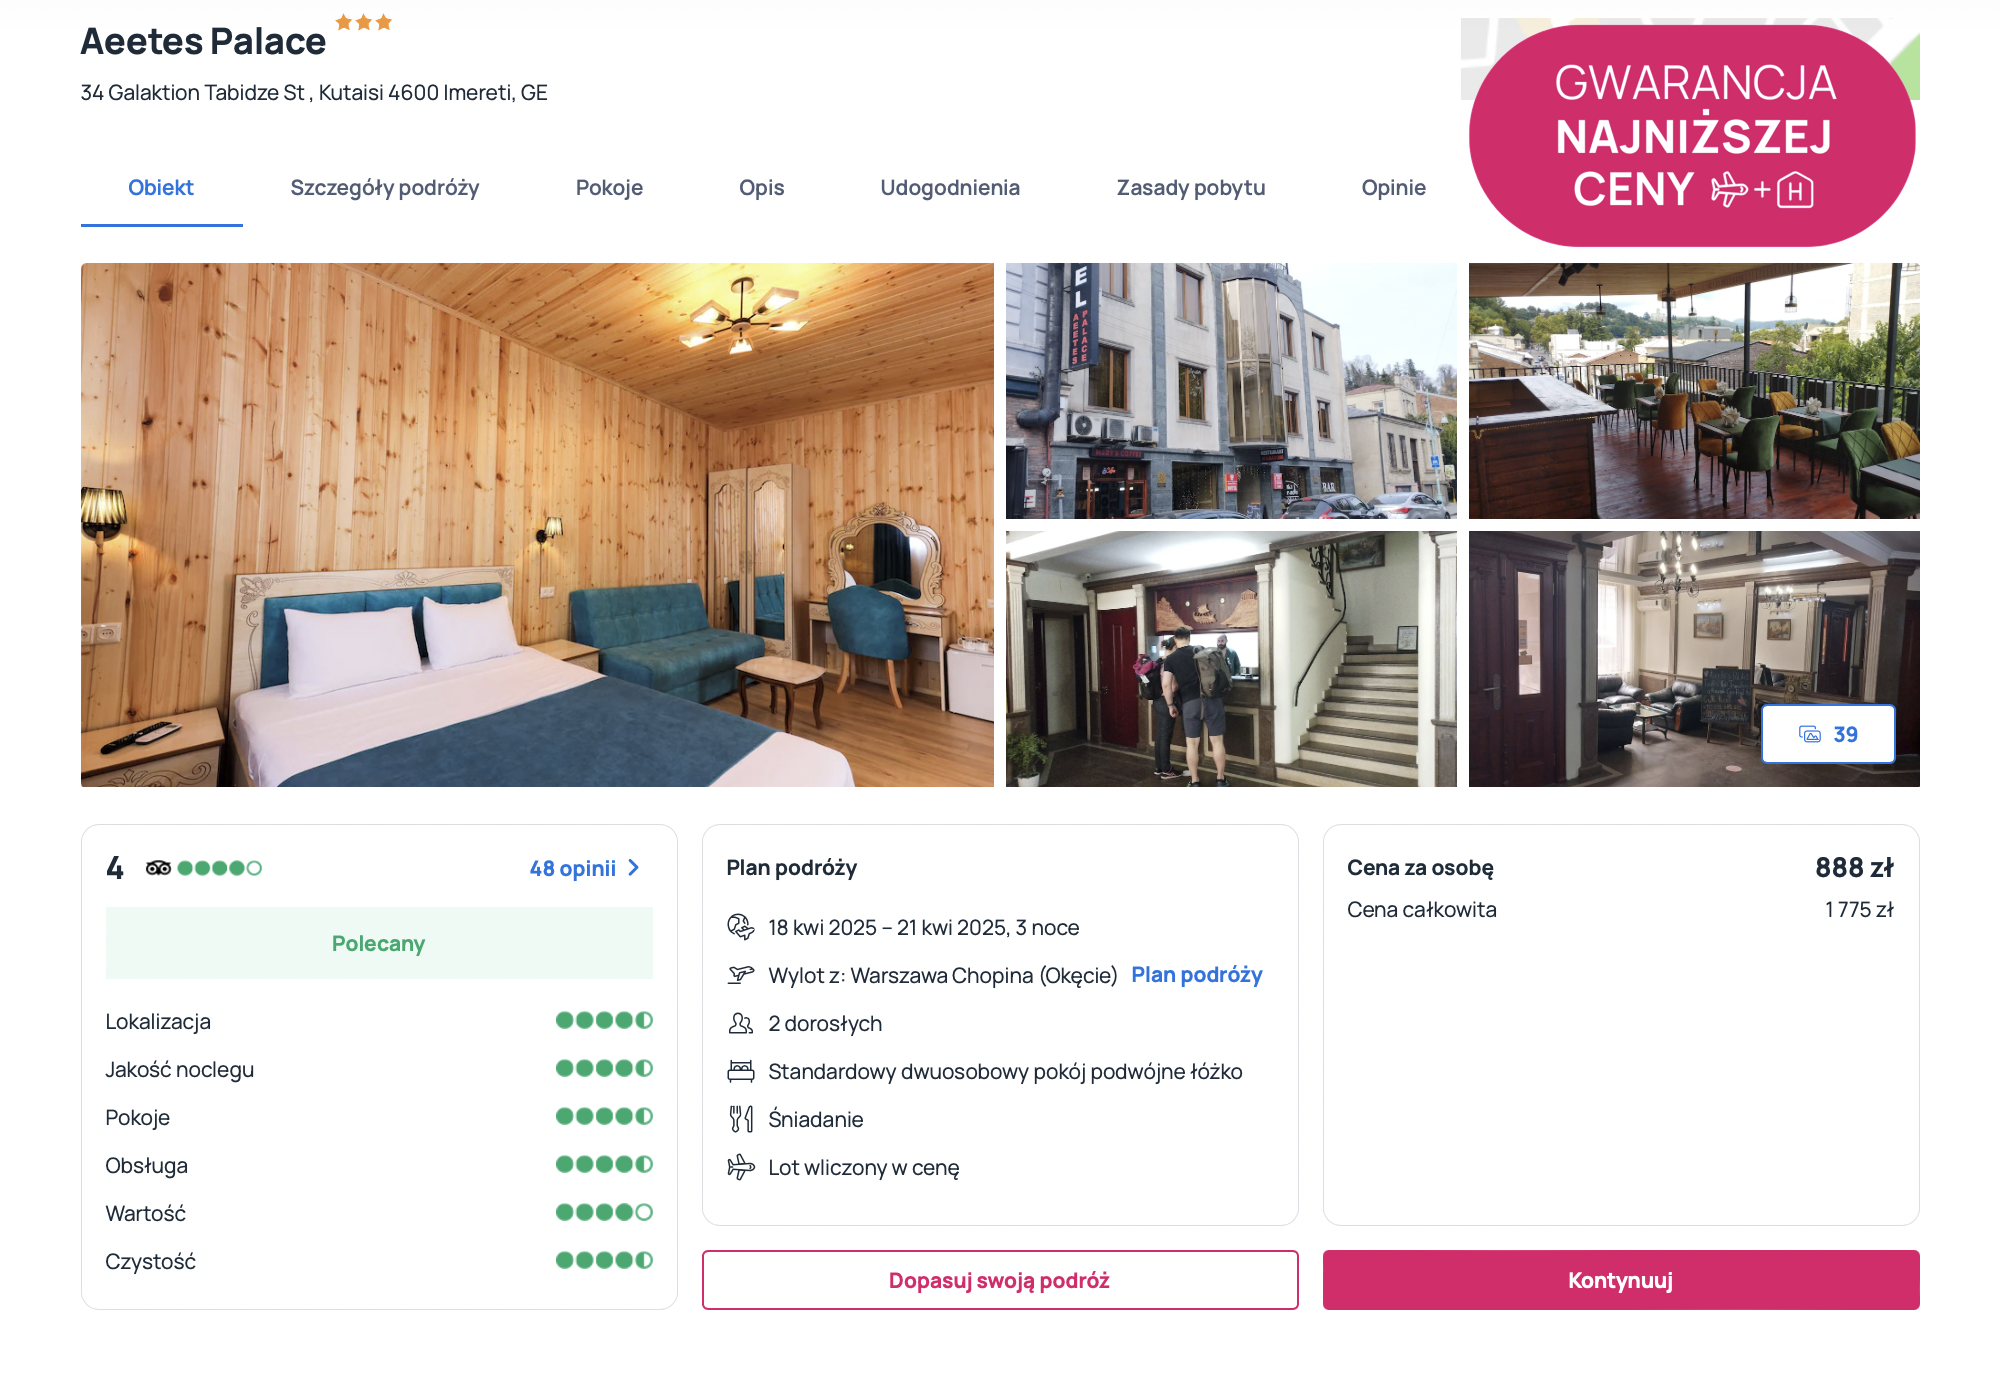Click the Lokalizacja rating bubbles

[x=604, y=1020]
